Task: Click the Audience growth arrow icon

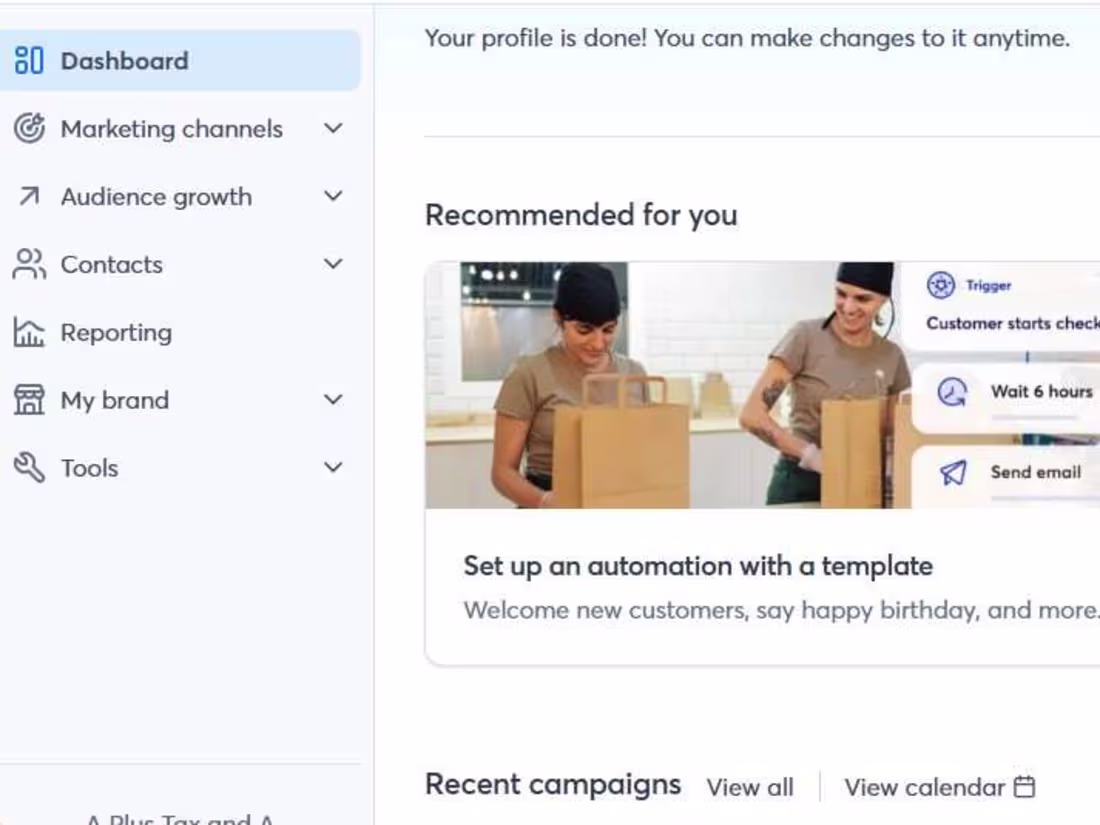Action: (30, 196)
